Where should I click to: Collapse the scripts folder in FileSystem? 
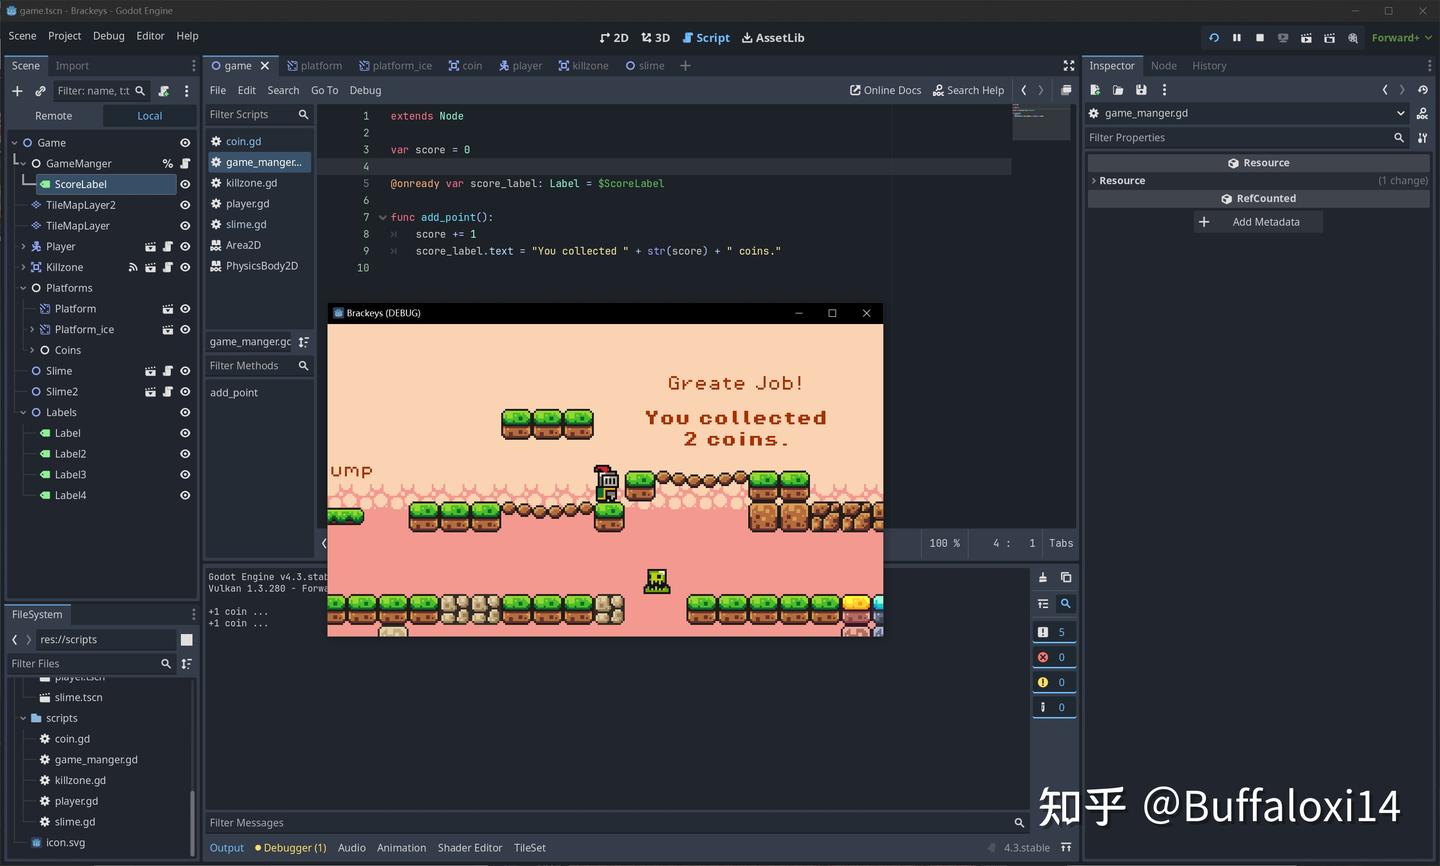coord(22,718)
